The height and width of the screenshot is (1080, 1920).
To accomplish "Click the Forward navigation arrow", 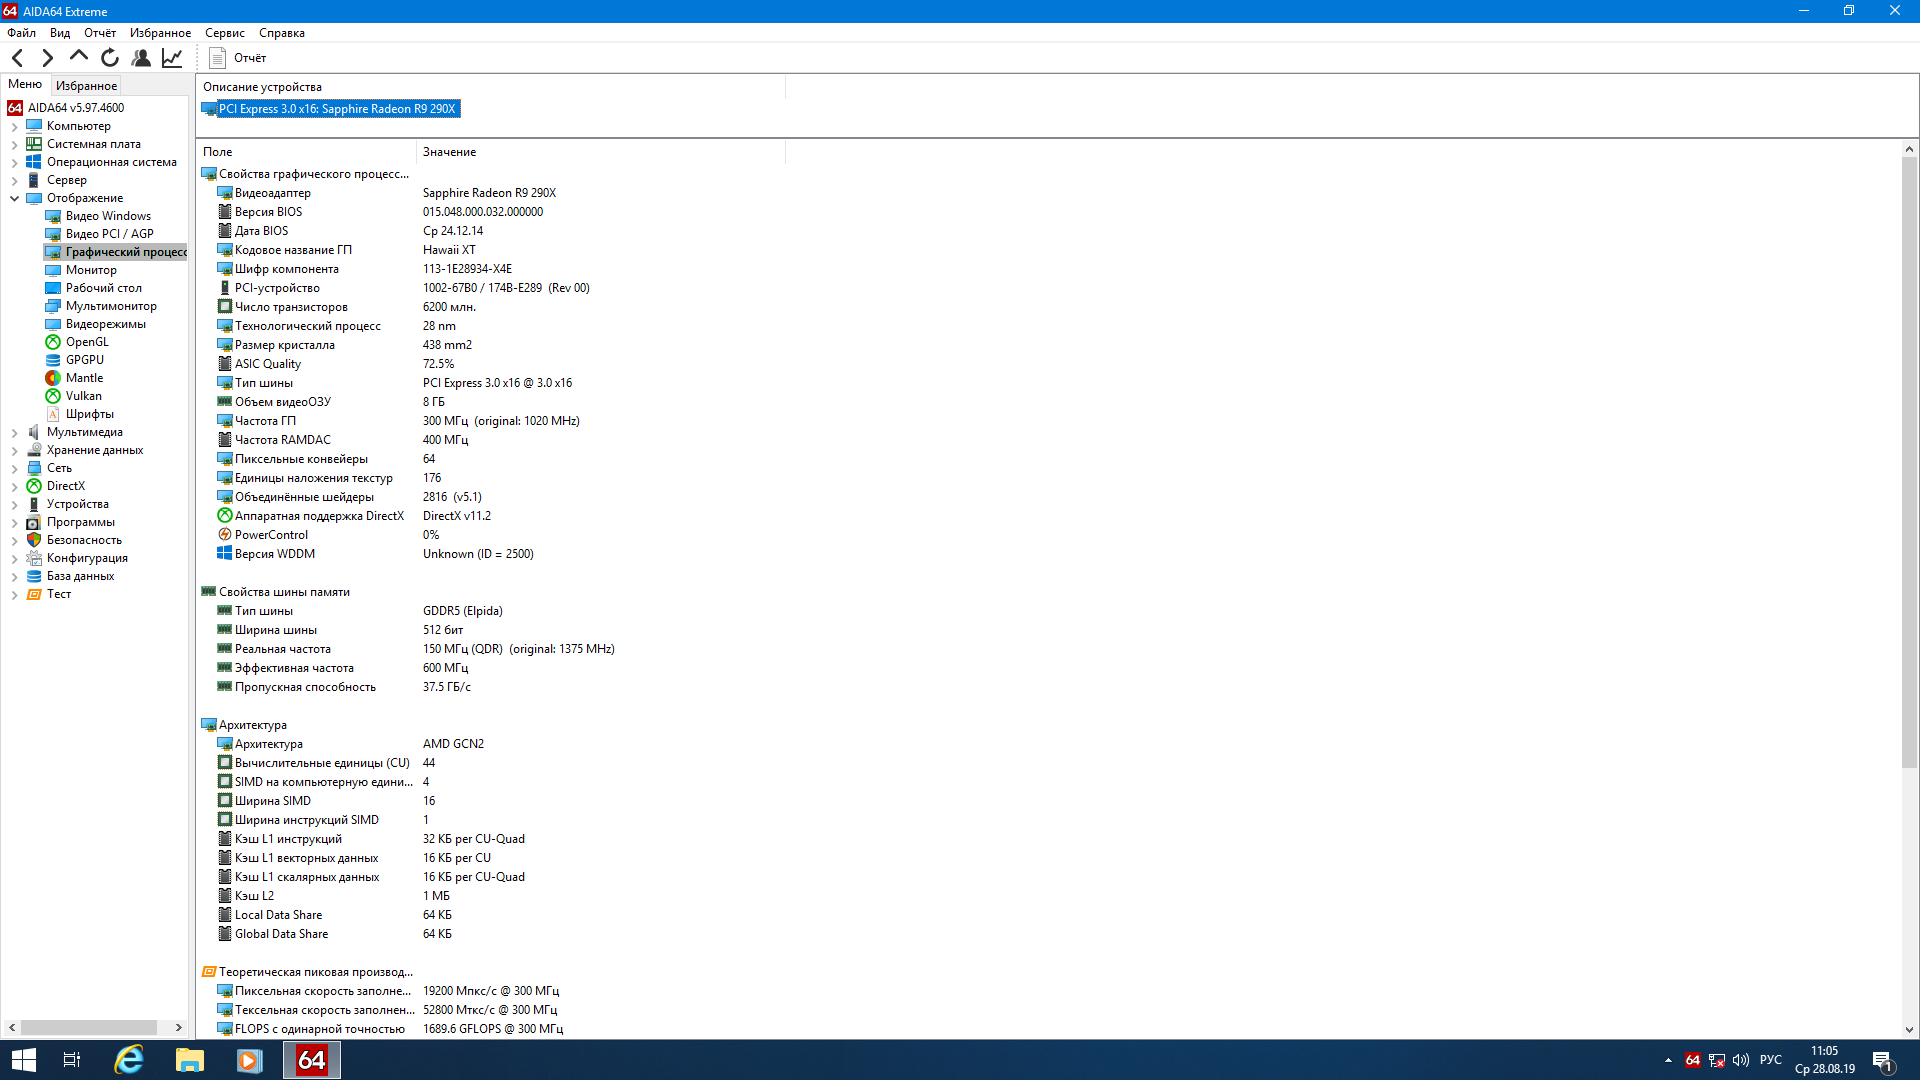I will click(47, 58).
